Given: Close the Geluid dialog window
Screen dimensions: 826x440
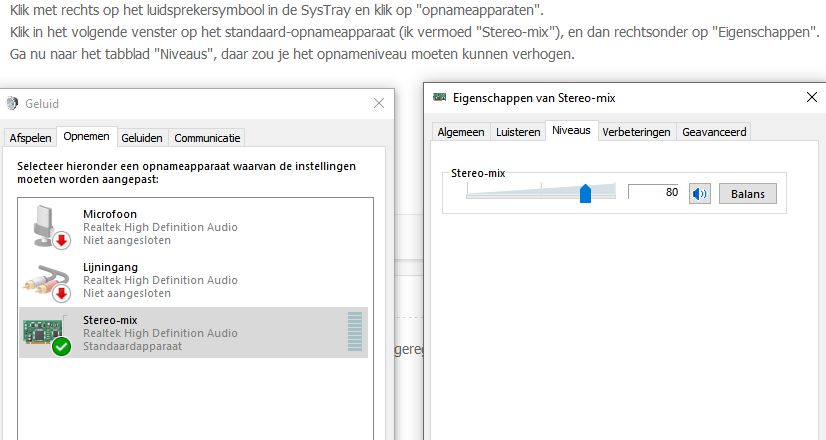Looking at the screenshot, I should tap(379, 103).
